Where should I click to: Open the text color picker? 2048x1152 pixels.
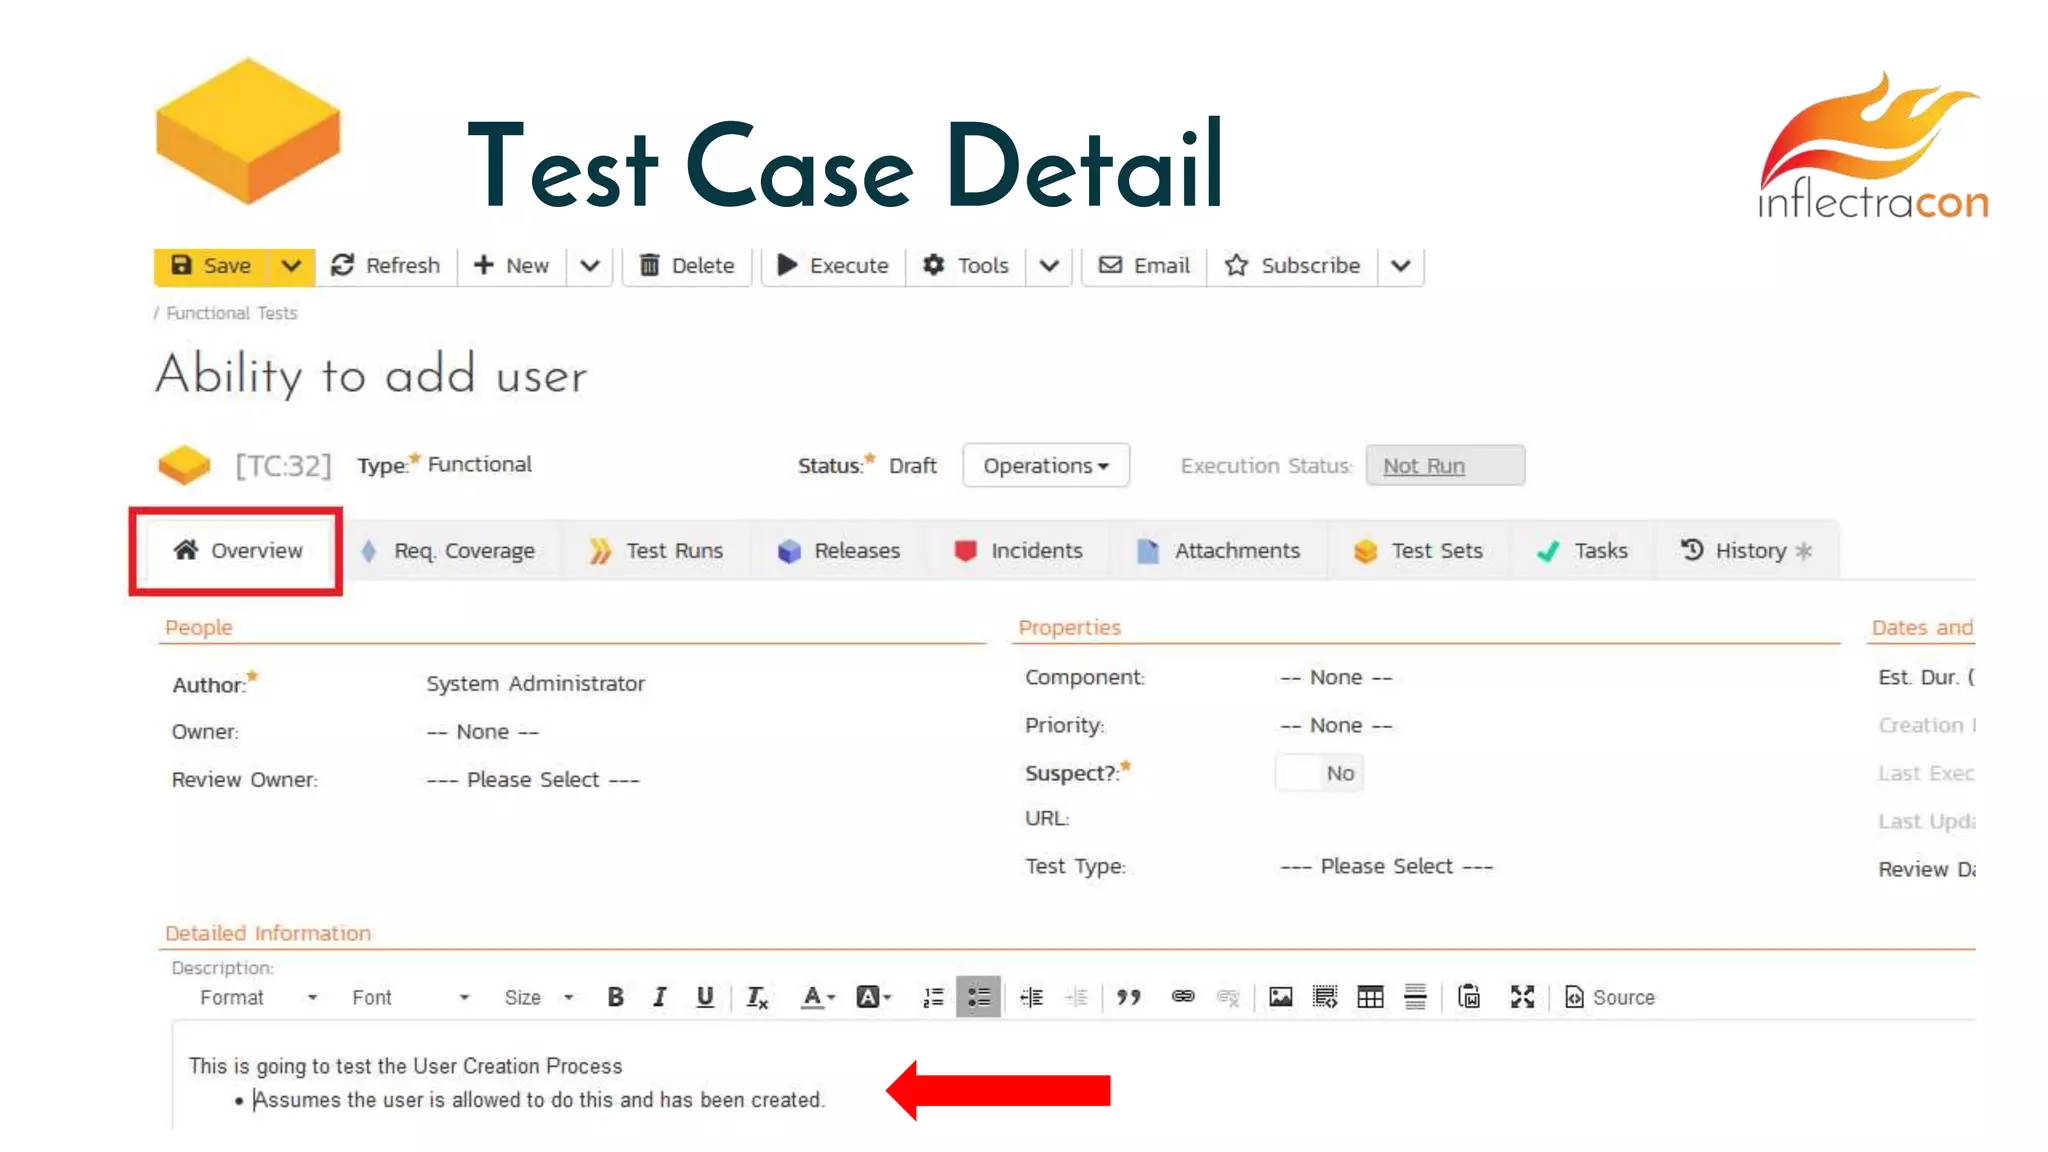tap(817, 997)
